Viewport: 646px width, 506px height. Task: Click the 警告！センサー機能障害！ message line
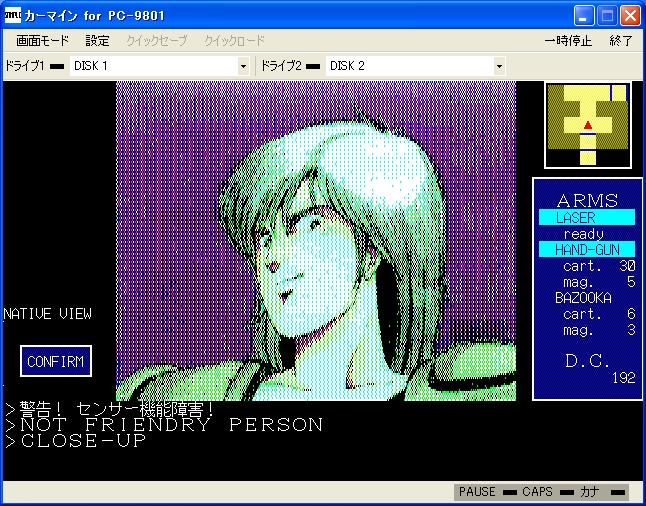[110, 409]
